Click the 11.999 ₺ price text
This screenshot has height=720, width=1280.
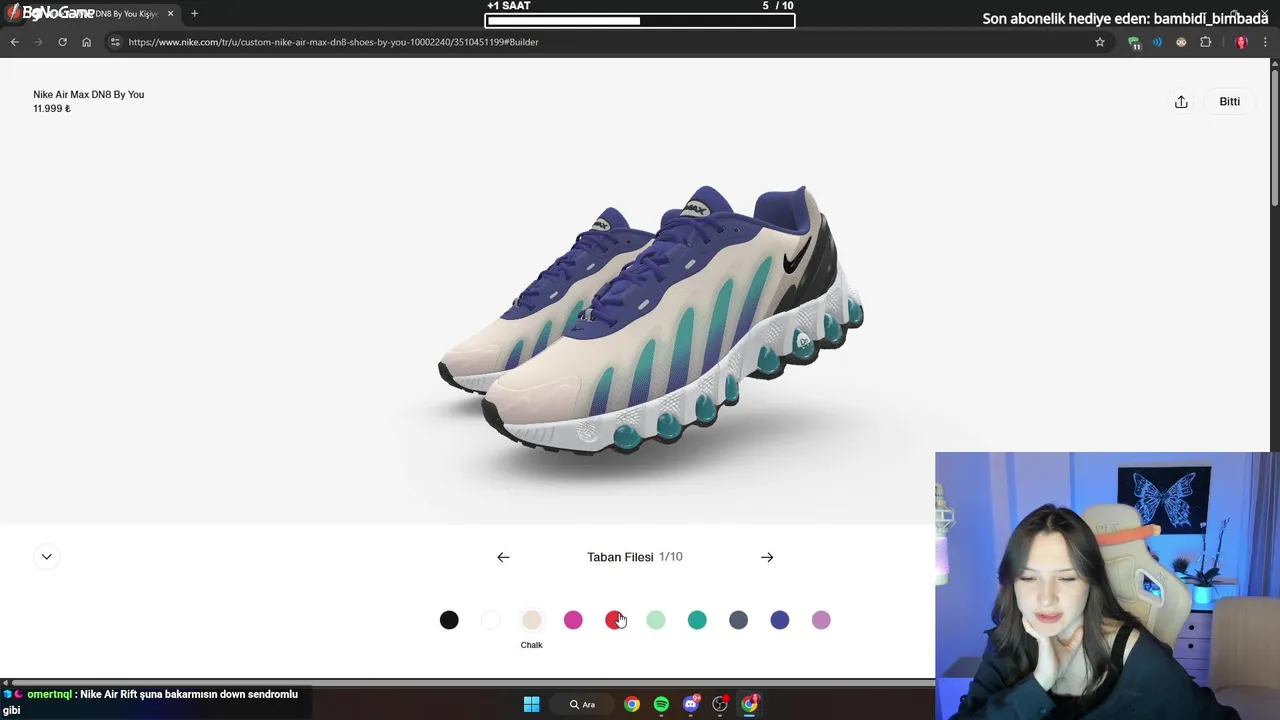pyautogui.click(x=52, y=109)
